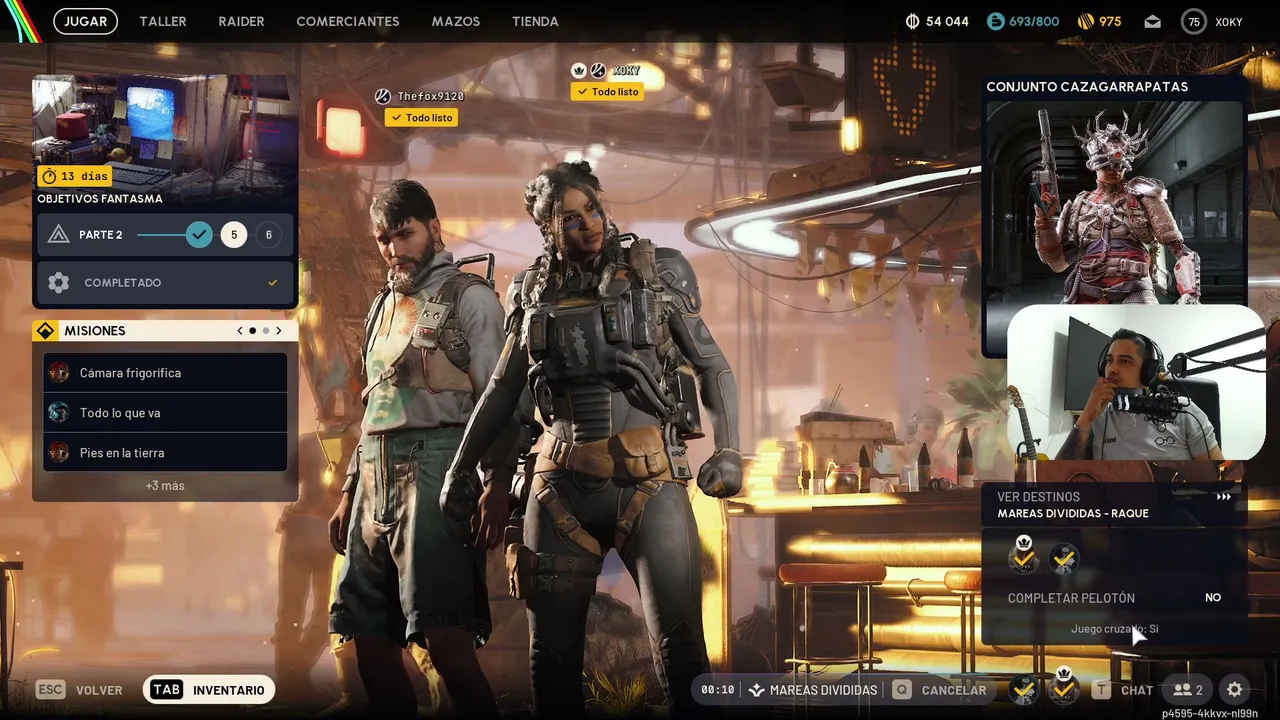Click the yellow 975 tokens icon
1280x720 pixels.
pyautogui.click(x=1086, y=21)
